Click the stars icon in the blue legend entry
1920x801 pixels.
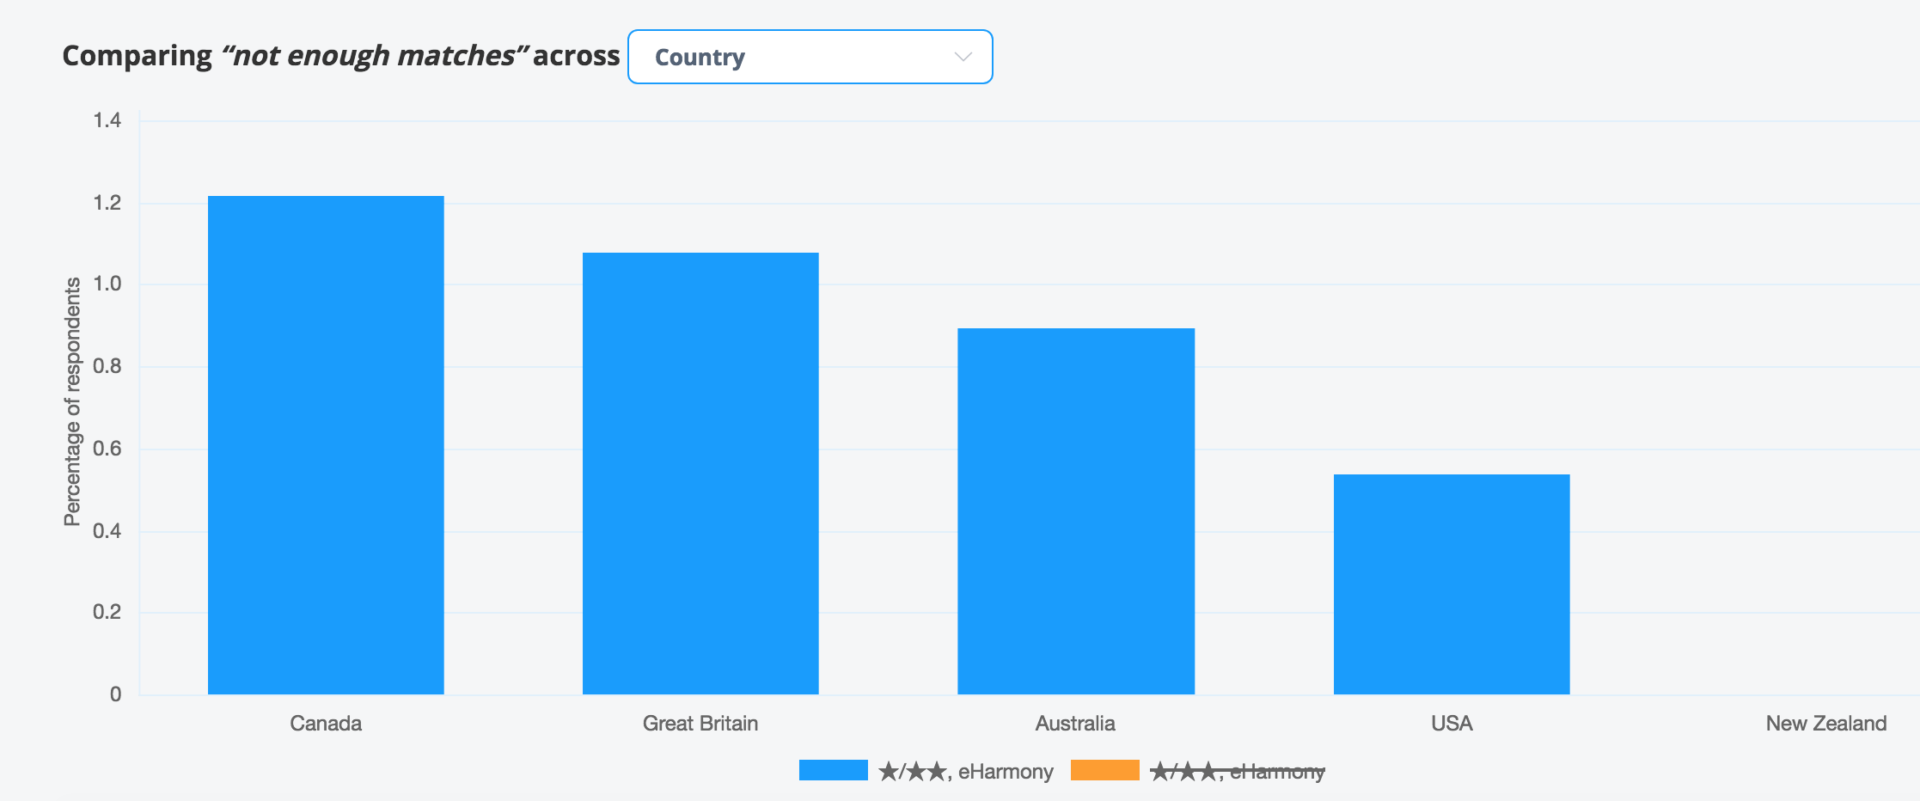[912, 771]
